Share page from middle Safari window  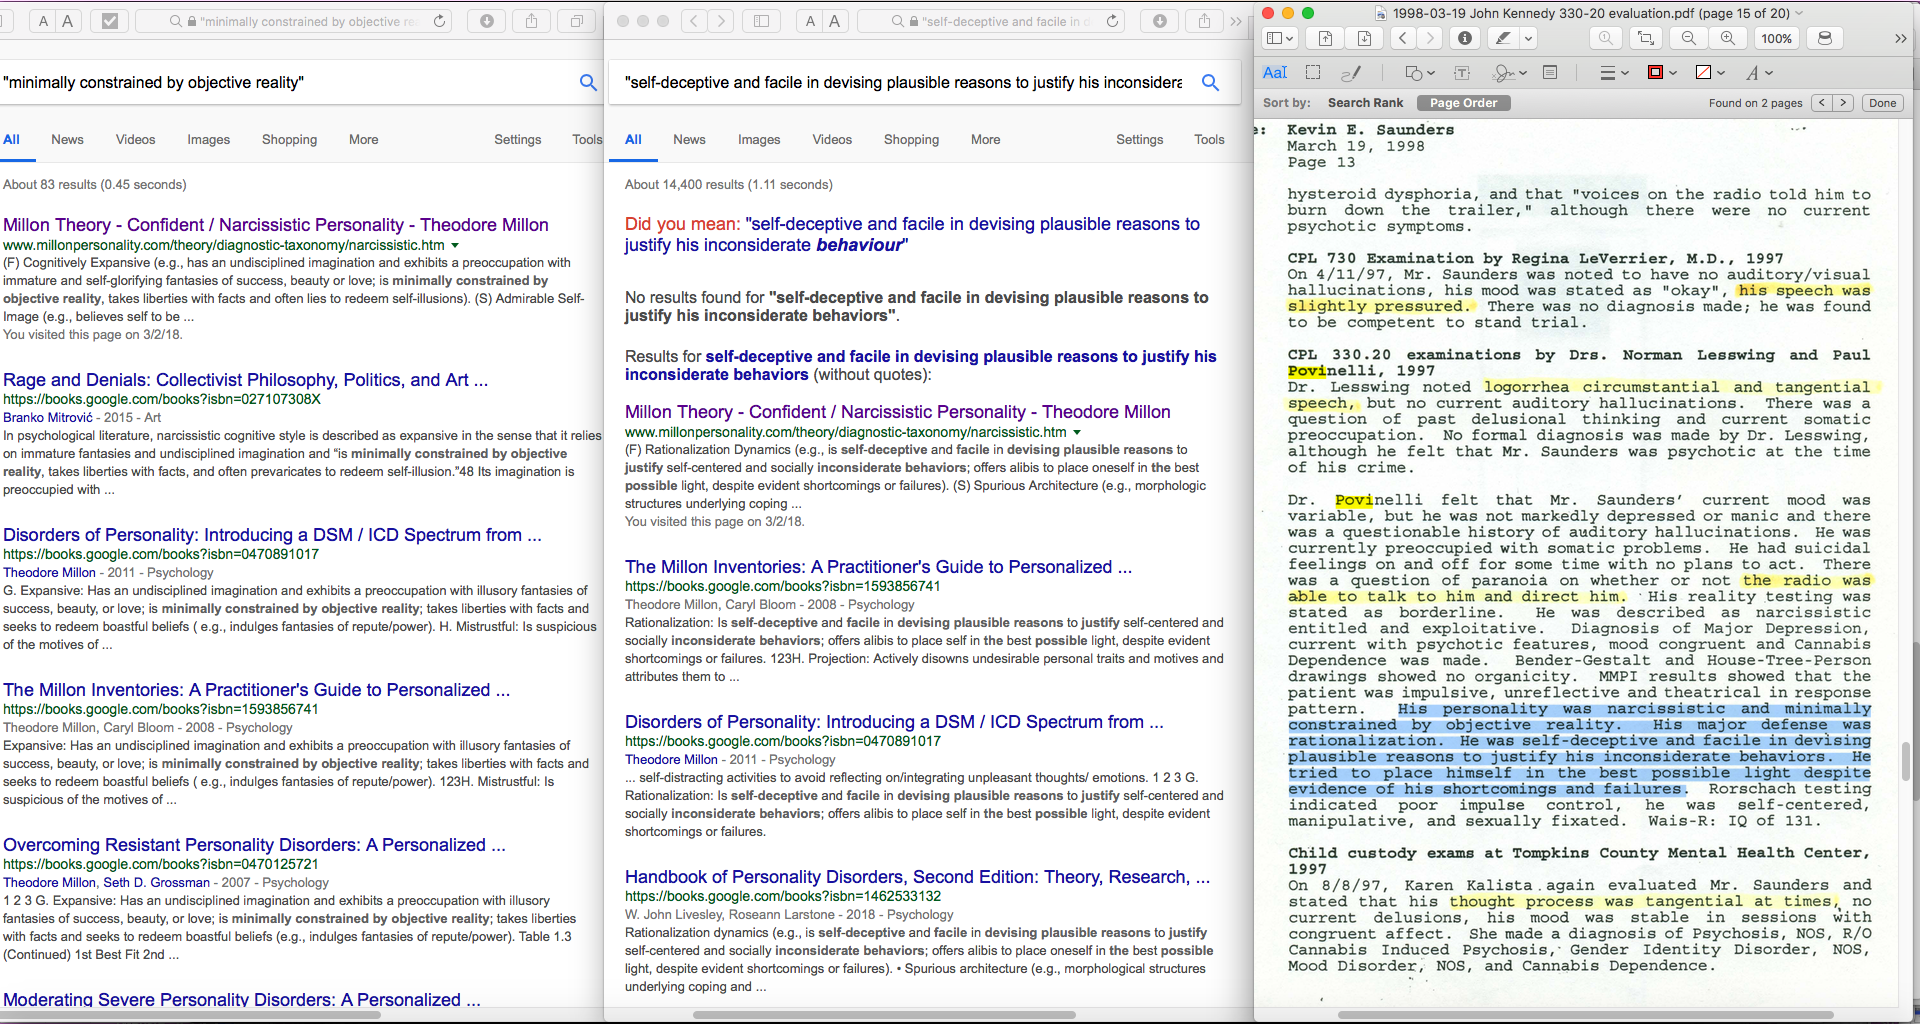pos(1205,21)
